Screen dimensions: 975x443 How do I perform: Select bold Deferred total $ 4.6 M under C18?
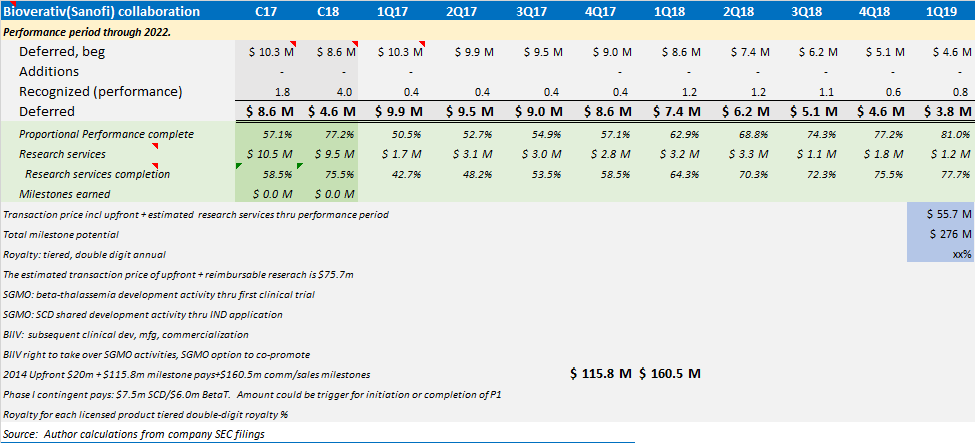331,112
